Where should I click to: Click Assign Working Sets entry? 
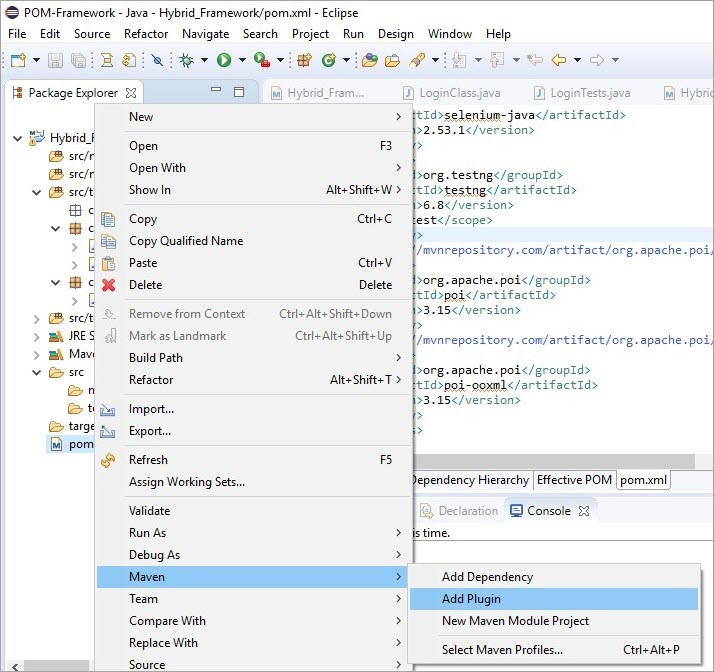[x=255, y=482]
